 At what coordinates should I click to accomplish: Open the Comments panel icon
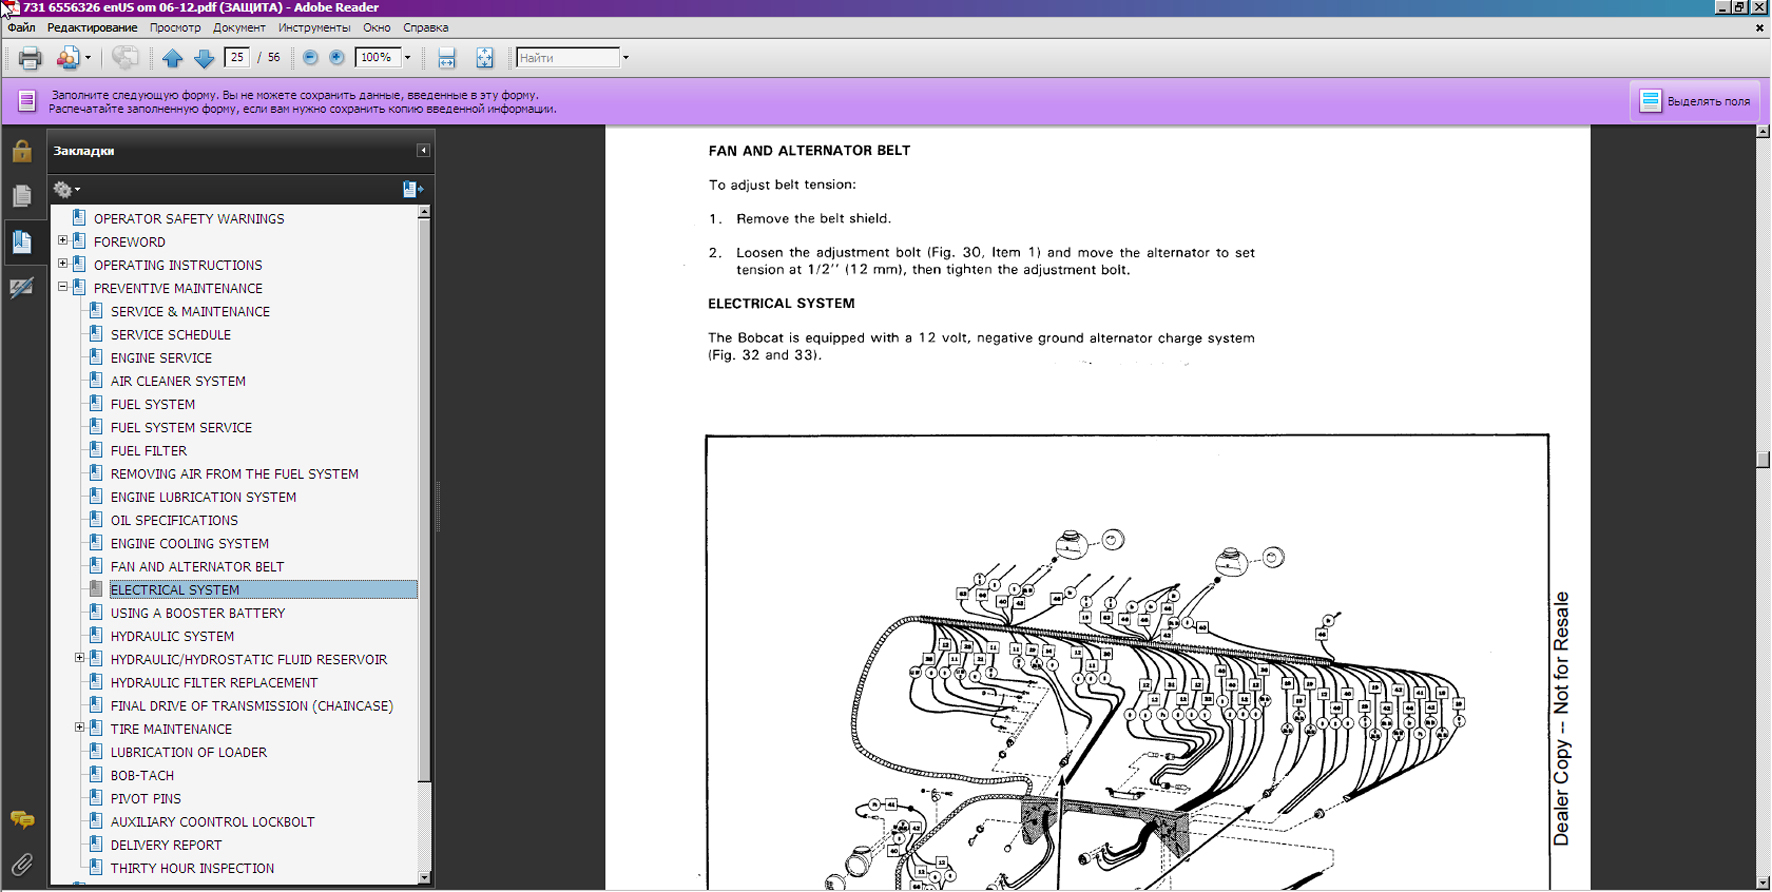click(22, 820)
